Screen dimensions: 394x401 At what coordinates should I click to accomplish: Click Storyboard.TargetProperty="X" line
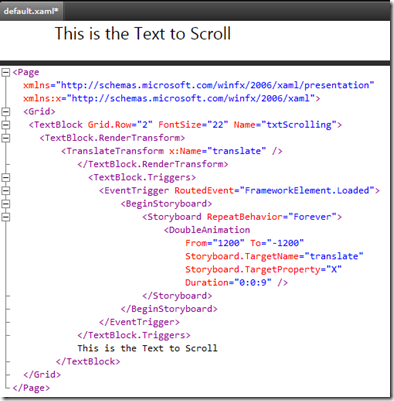point(264,269)
